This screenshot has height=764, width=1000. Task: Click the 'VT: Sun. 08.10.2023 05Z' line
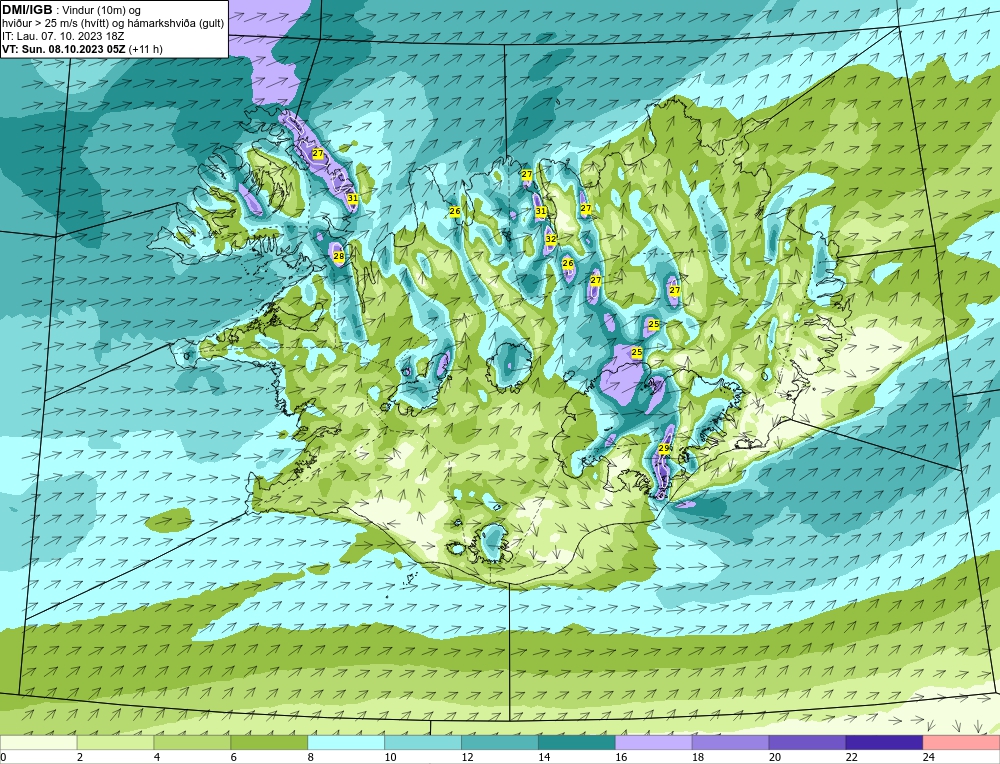click(82, 49)
